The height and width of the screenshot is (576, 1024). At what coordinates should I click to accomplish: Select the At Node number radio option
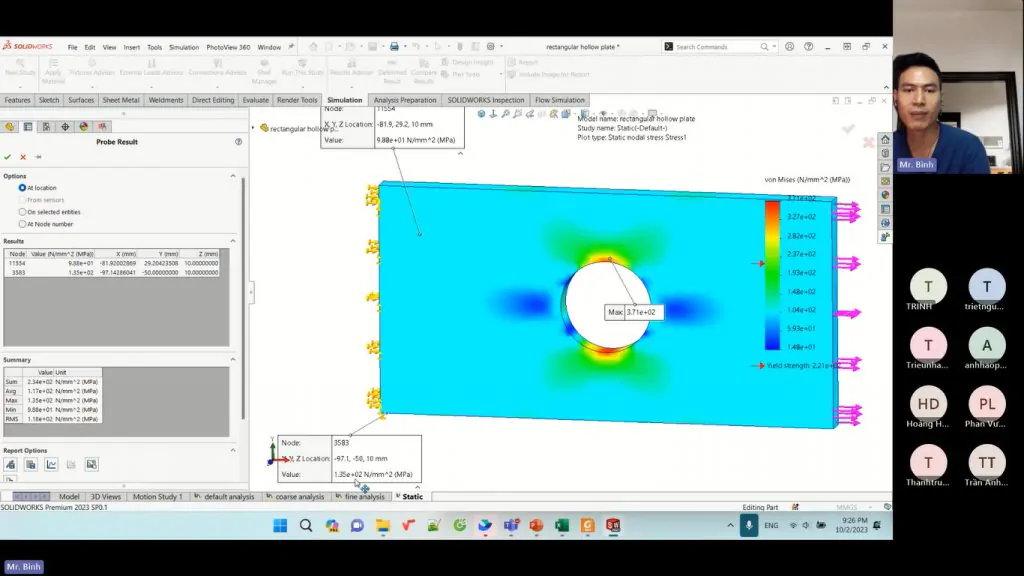pos(22,224)
